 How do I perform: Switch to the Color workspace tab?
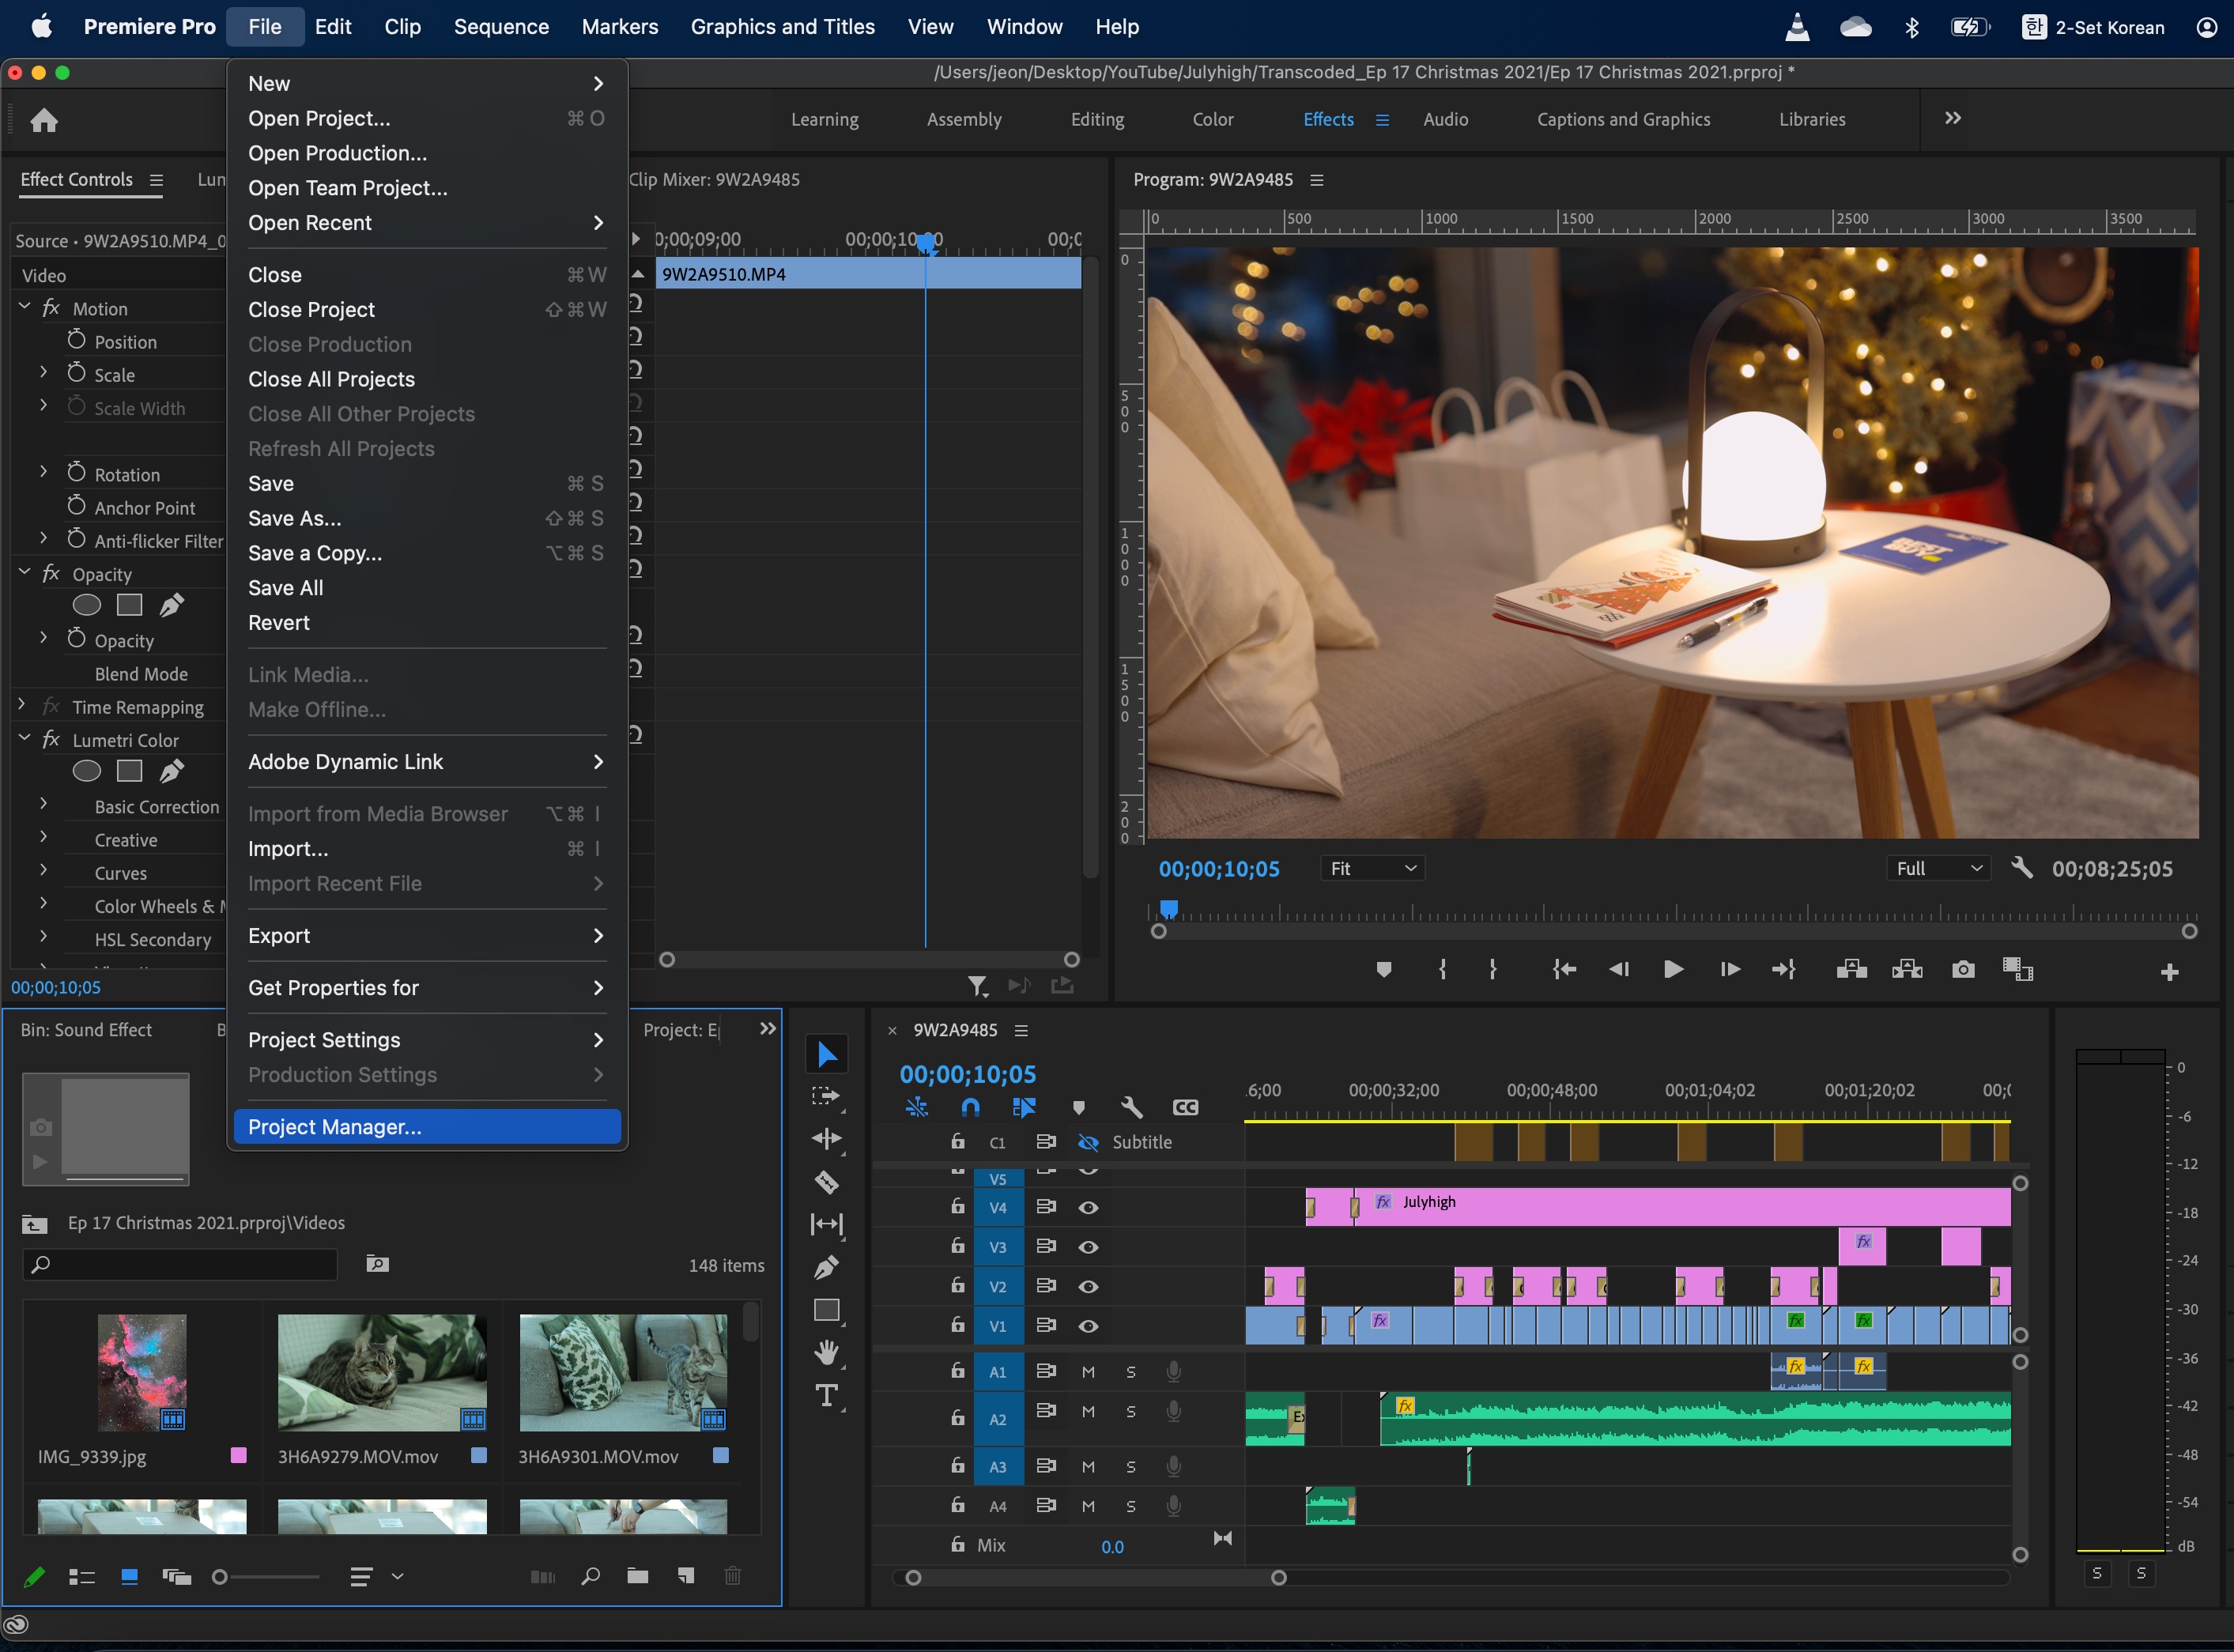[x=1213, y=119]
